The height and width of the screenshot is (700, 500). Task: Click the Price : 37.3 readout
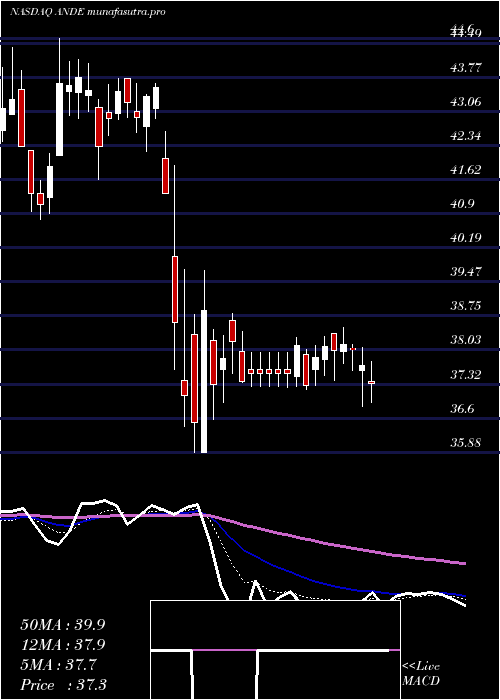pyautogui.click(x=63, y=685)
